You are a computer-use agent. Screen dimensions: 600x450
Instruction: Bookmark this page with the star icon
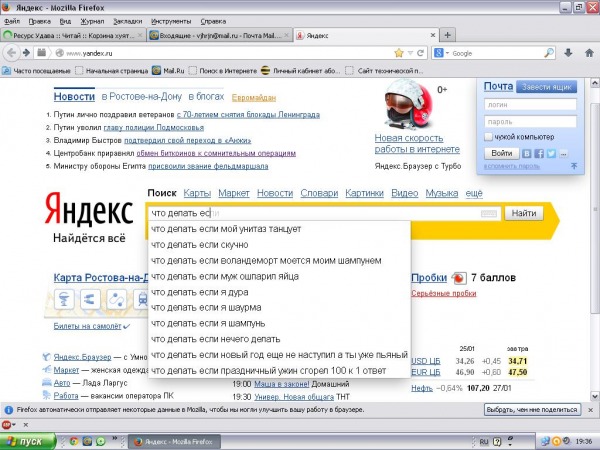[x=399, y=53]
